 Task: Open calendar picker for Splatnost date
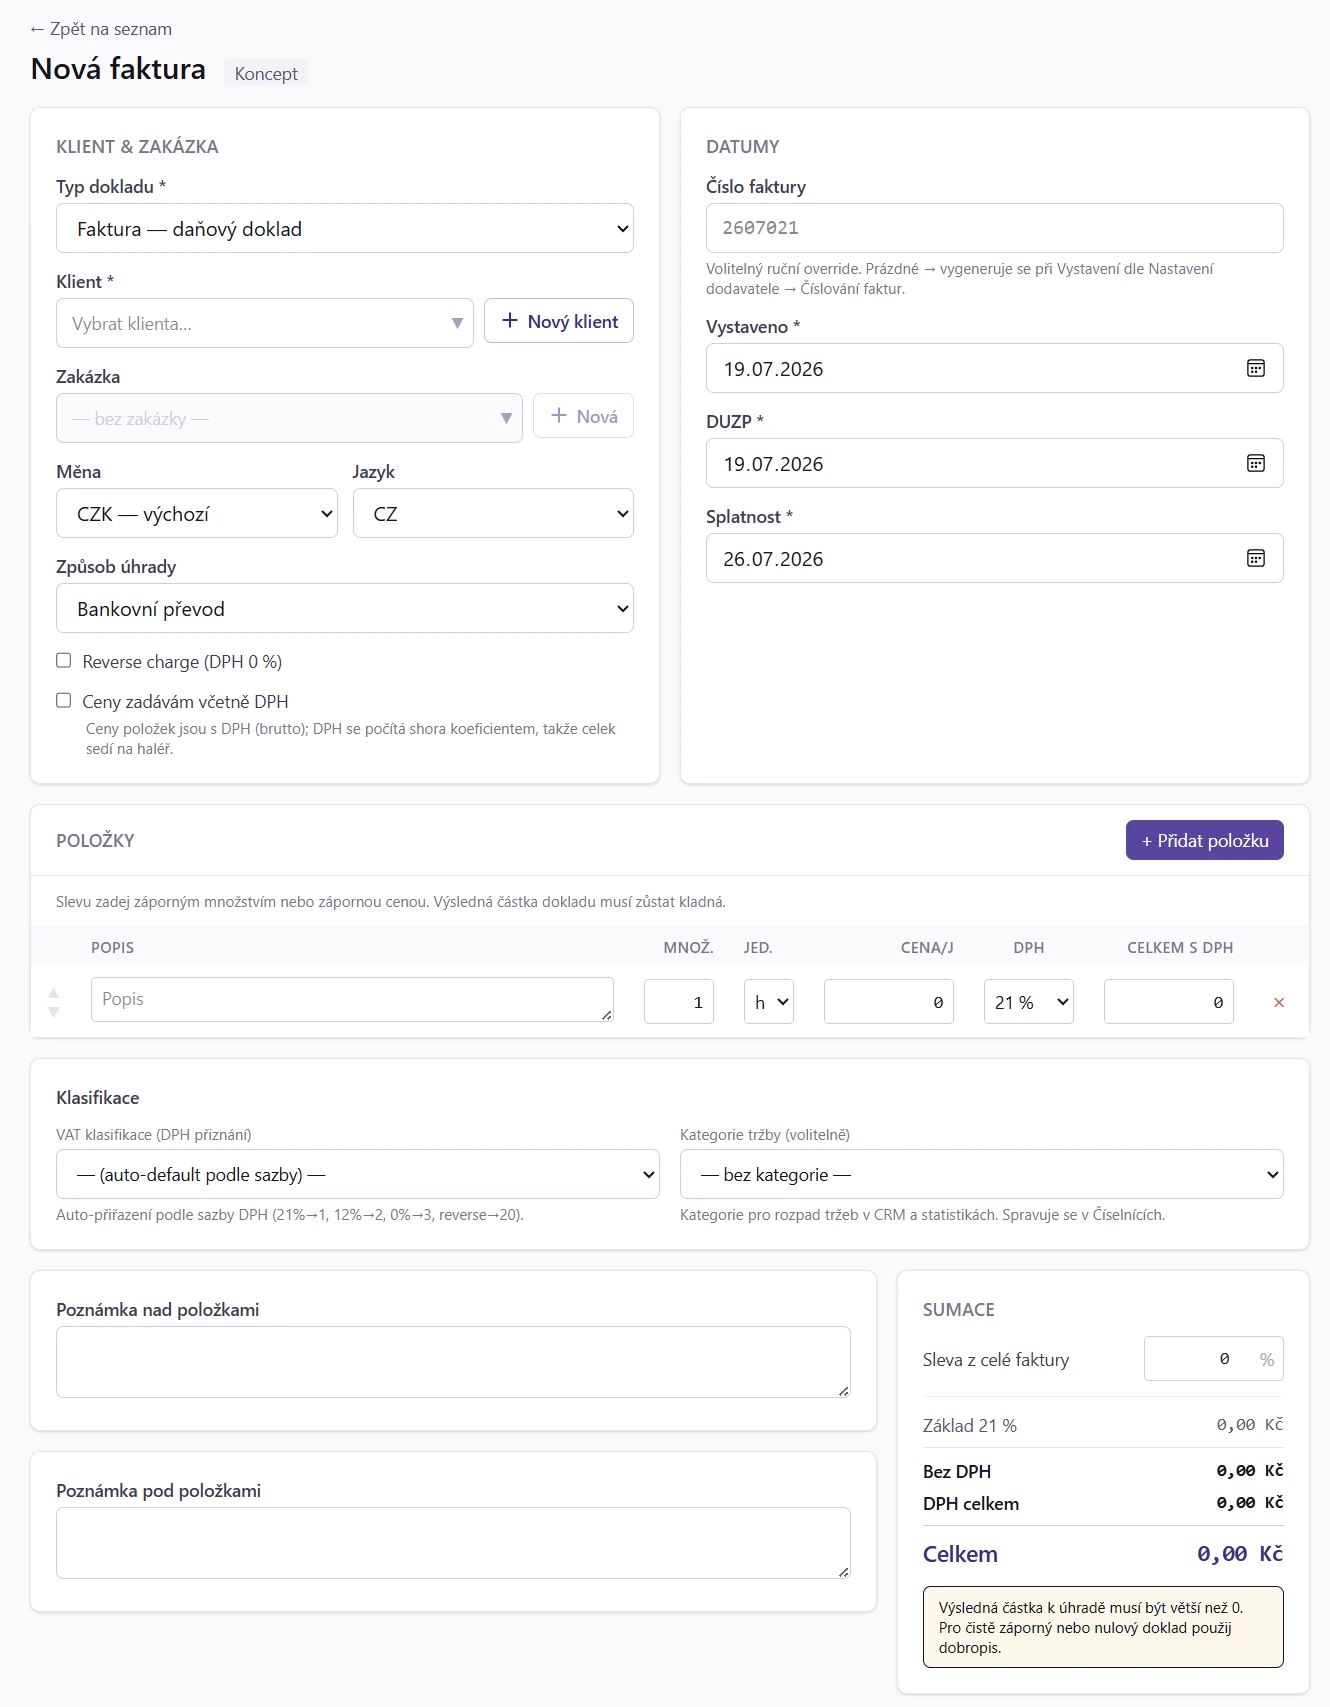tap(1256, 558)
